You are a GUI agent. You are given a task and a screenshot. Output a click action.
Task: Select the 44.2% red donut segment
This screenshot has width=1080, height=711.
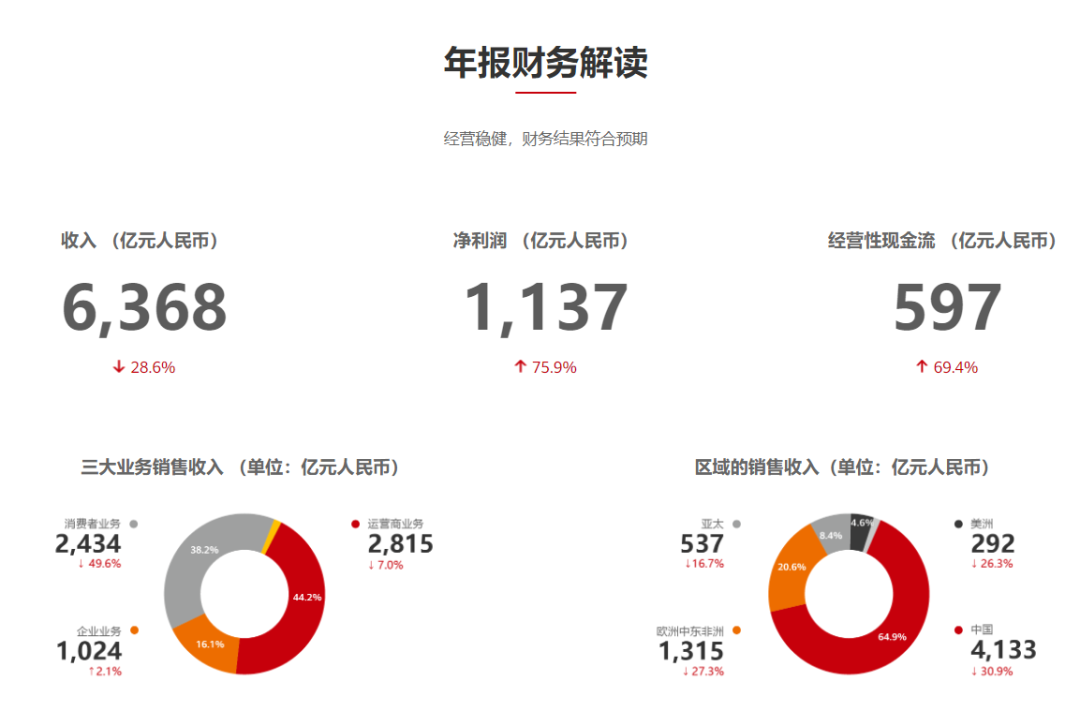[x=308, y=597]
